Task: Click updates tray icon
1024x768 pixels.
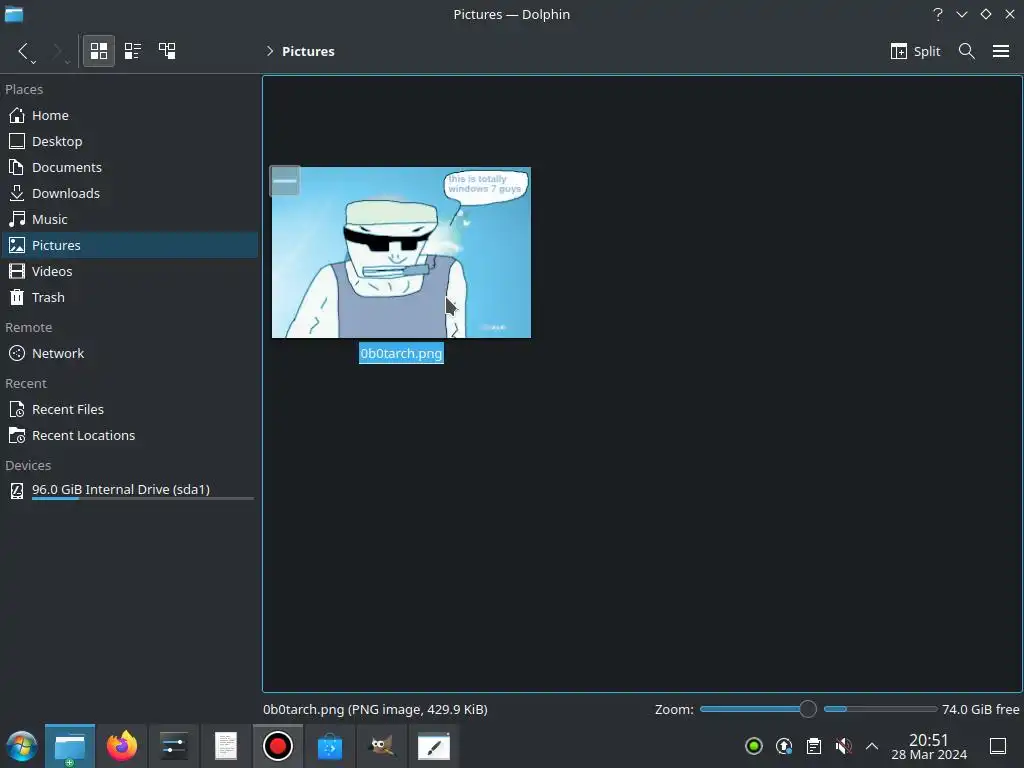Action: (x=784, y=746)
